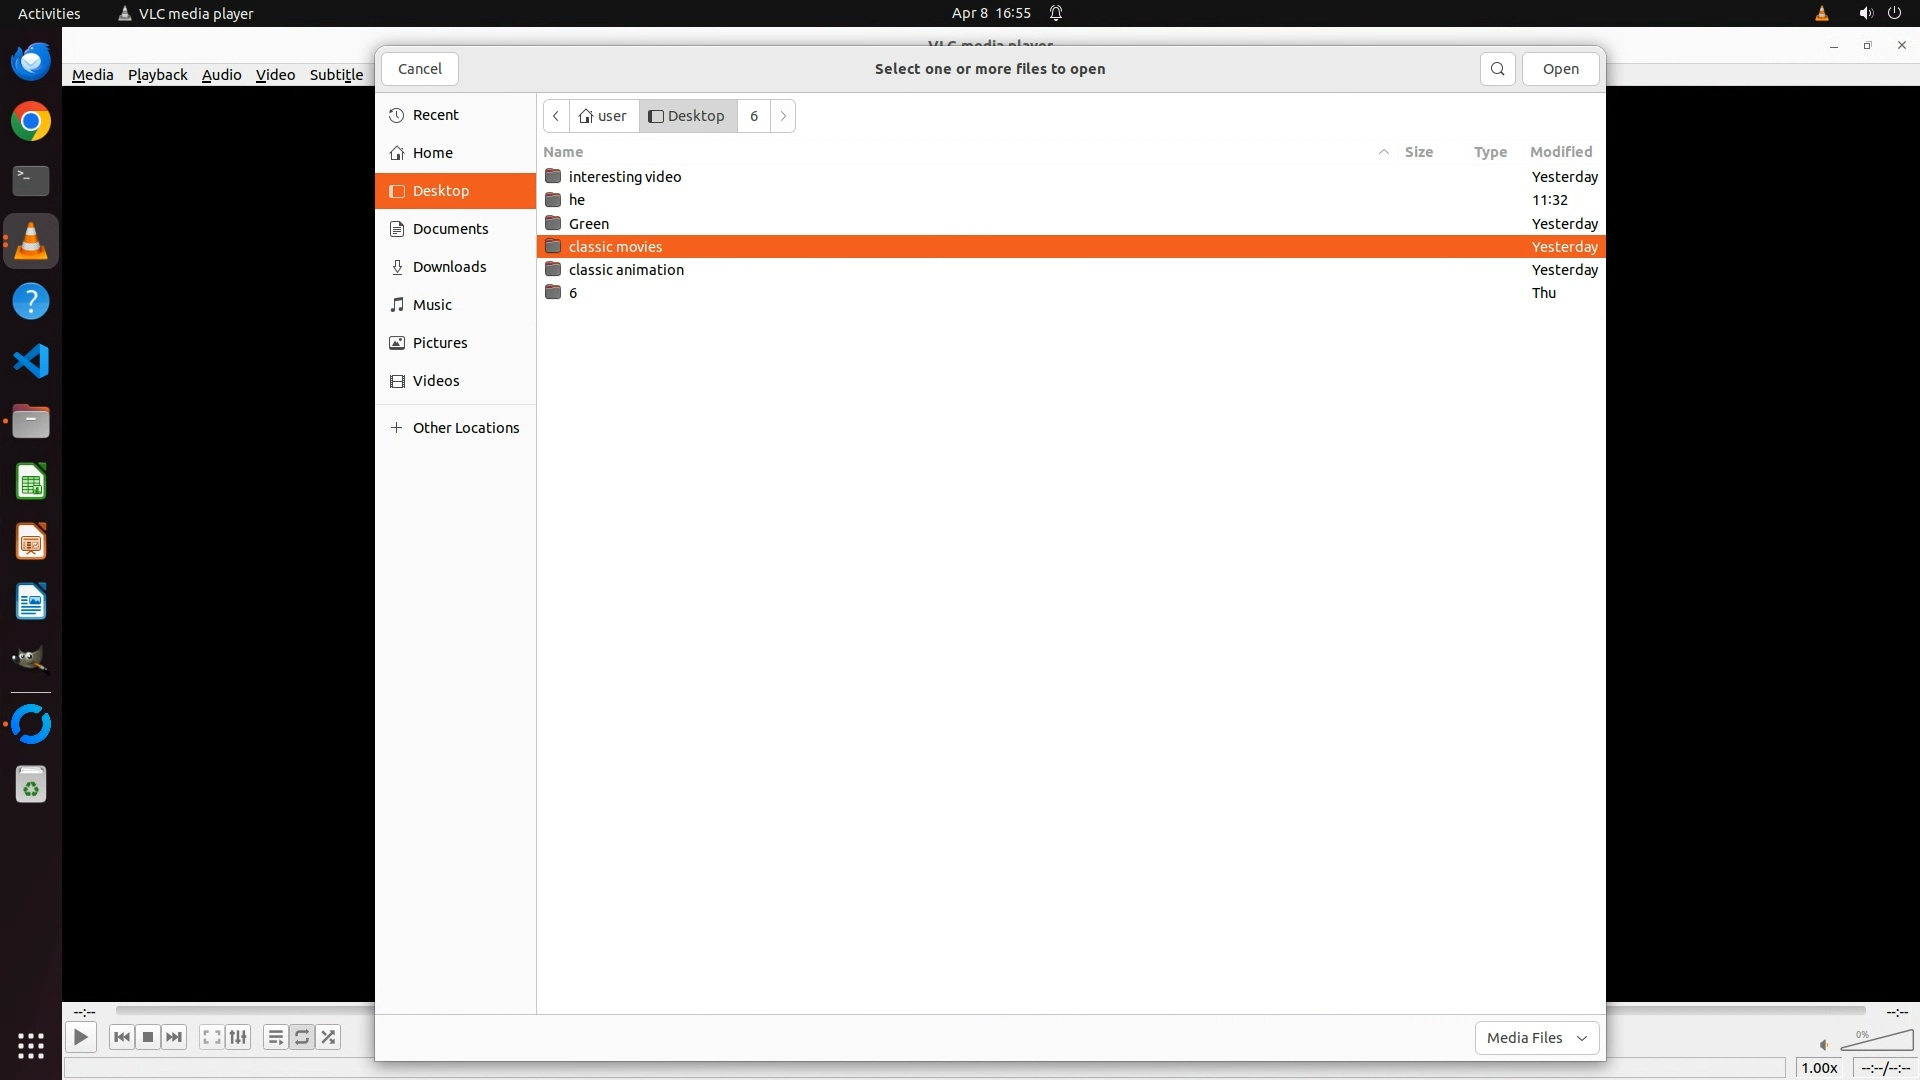Toggle the shuffle random button
The image size is (1920, 1080).
[x=329, y=1037]
